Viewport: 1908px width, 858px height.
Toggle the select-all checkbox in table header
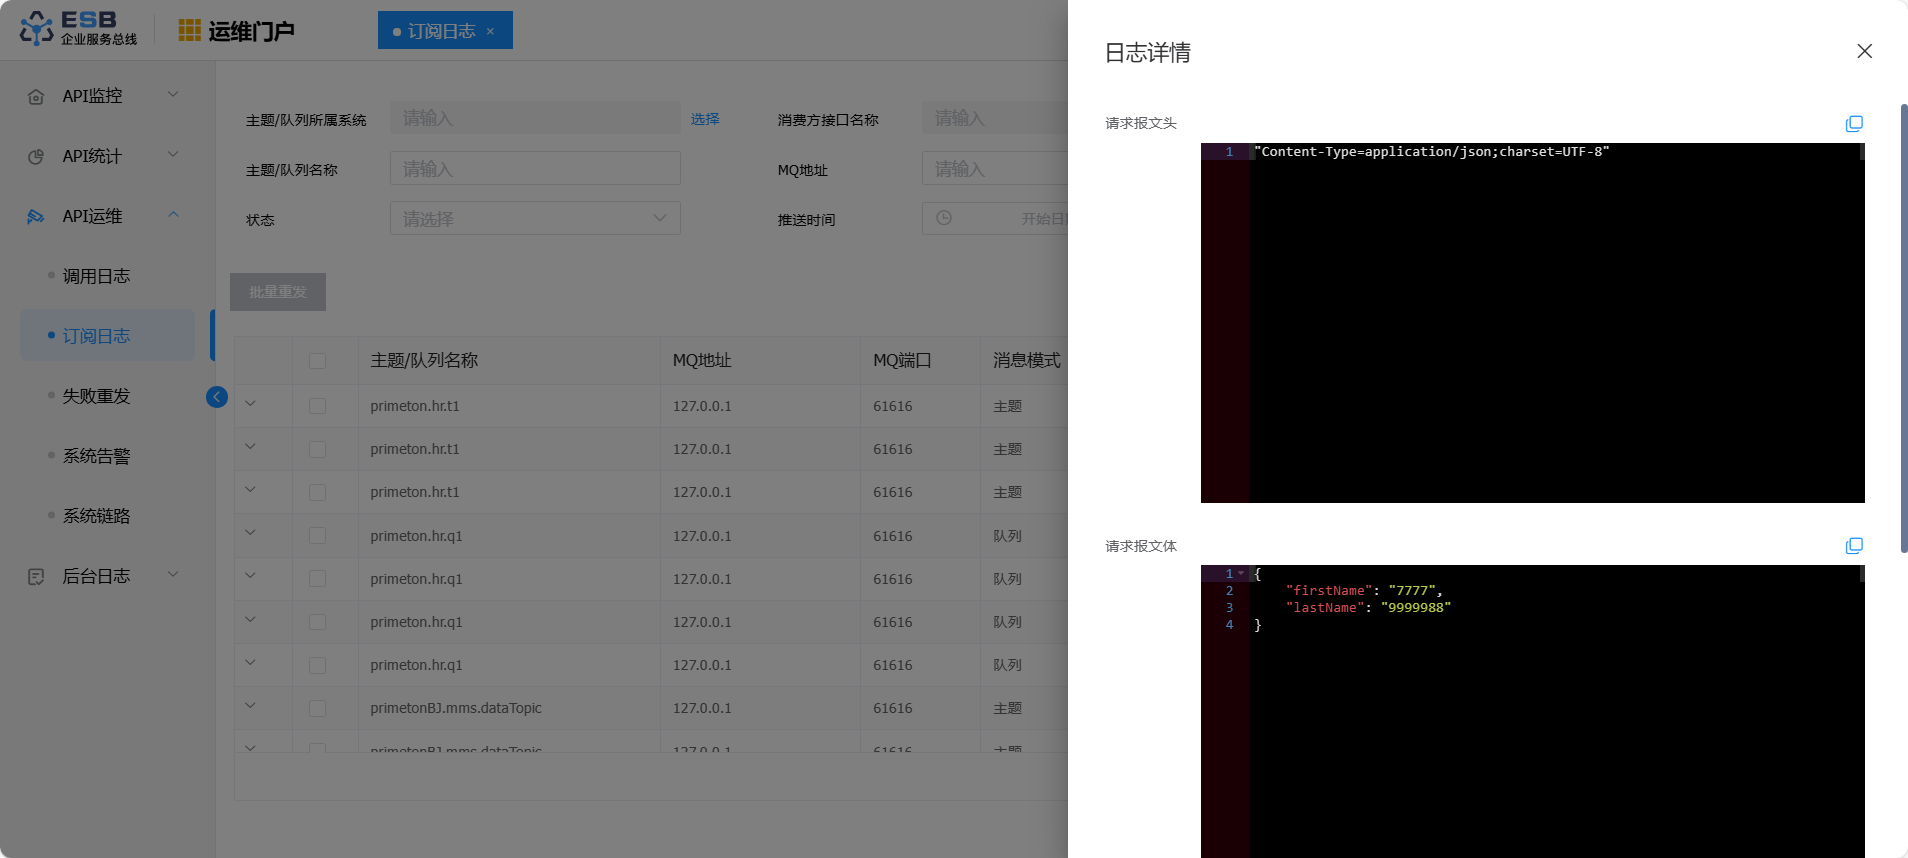click(317, 361)
